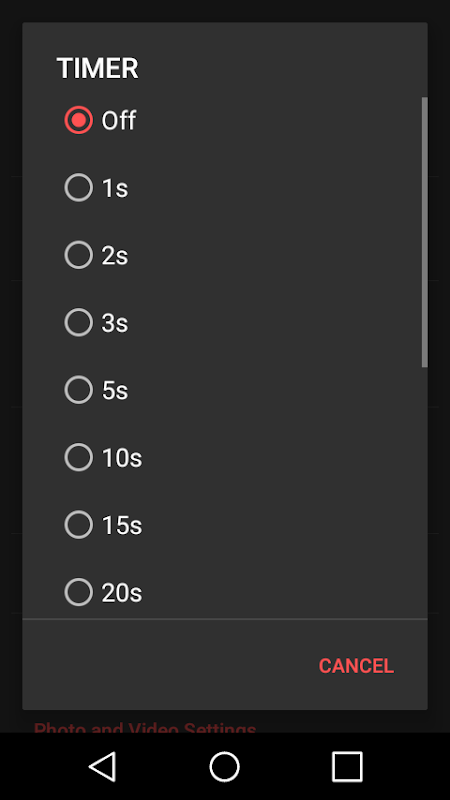Click the "10s" text label
450x800 pixels.
122,458
